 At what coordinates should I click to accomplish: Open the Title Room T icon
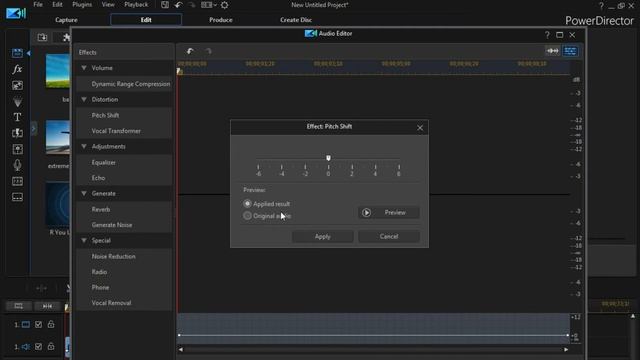point(17,117)
